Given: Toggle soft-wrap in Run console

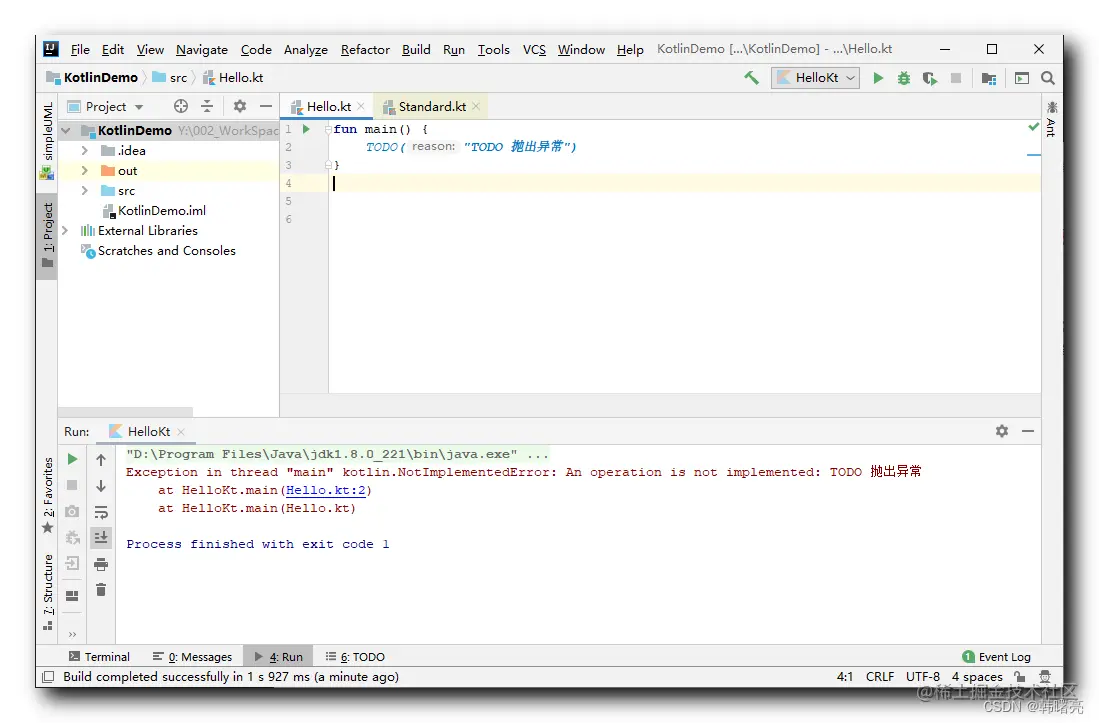Looking at the screenshot, I should point(101,512).
